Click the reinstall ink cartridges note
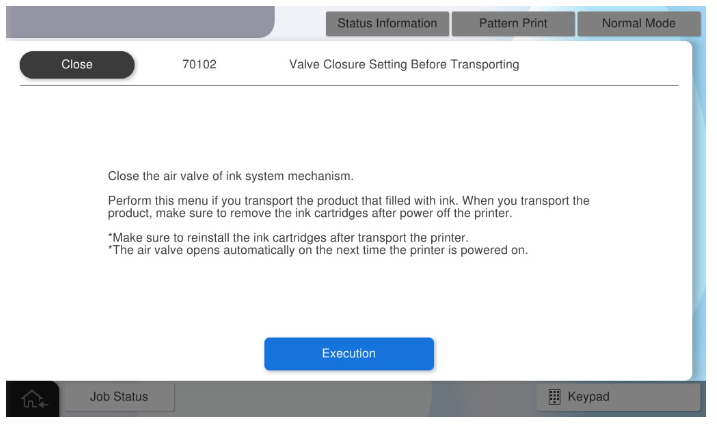 click(x=288, y=237)
